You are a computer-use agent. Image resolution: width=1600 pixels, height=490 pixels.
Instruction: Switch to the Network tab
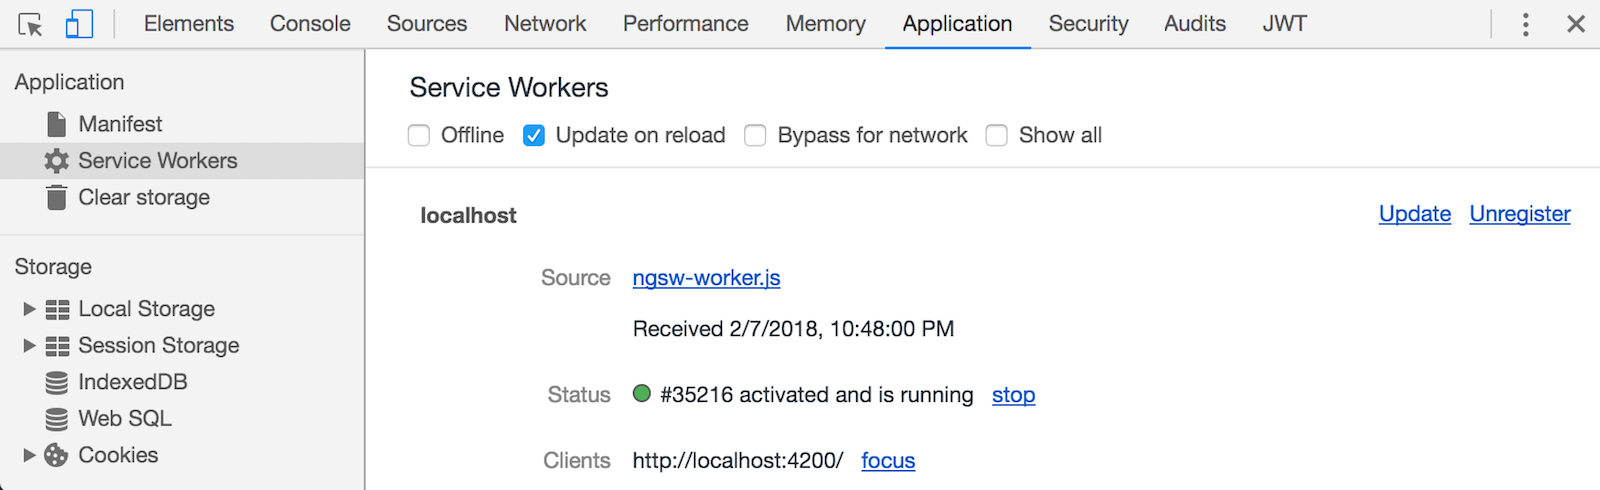545,24
